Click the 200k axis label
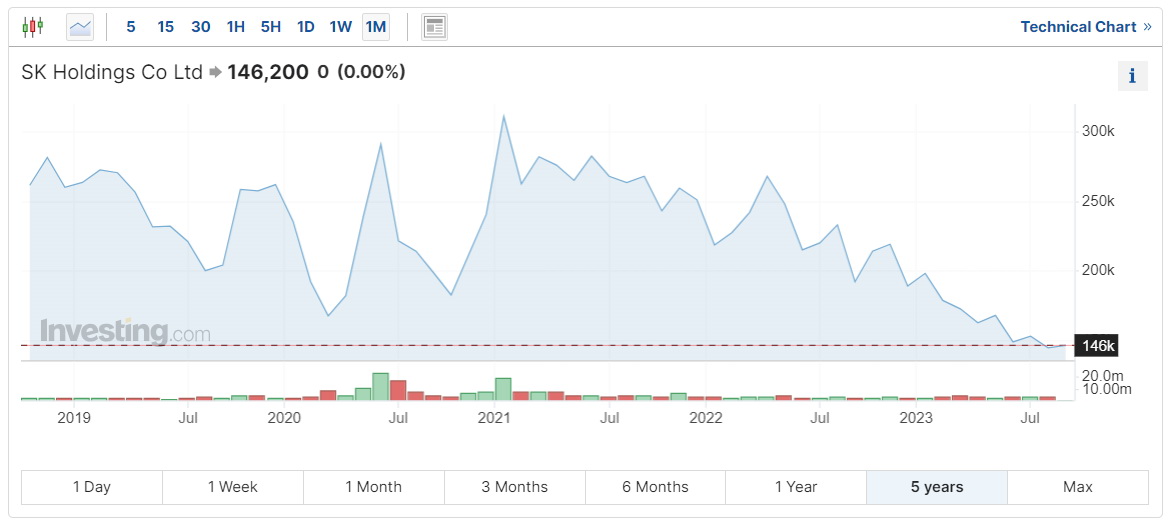Image resolution: width=1169 pixels, height=528 pixels. pyautogui.click(x=1099, y=270)
